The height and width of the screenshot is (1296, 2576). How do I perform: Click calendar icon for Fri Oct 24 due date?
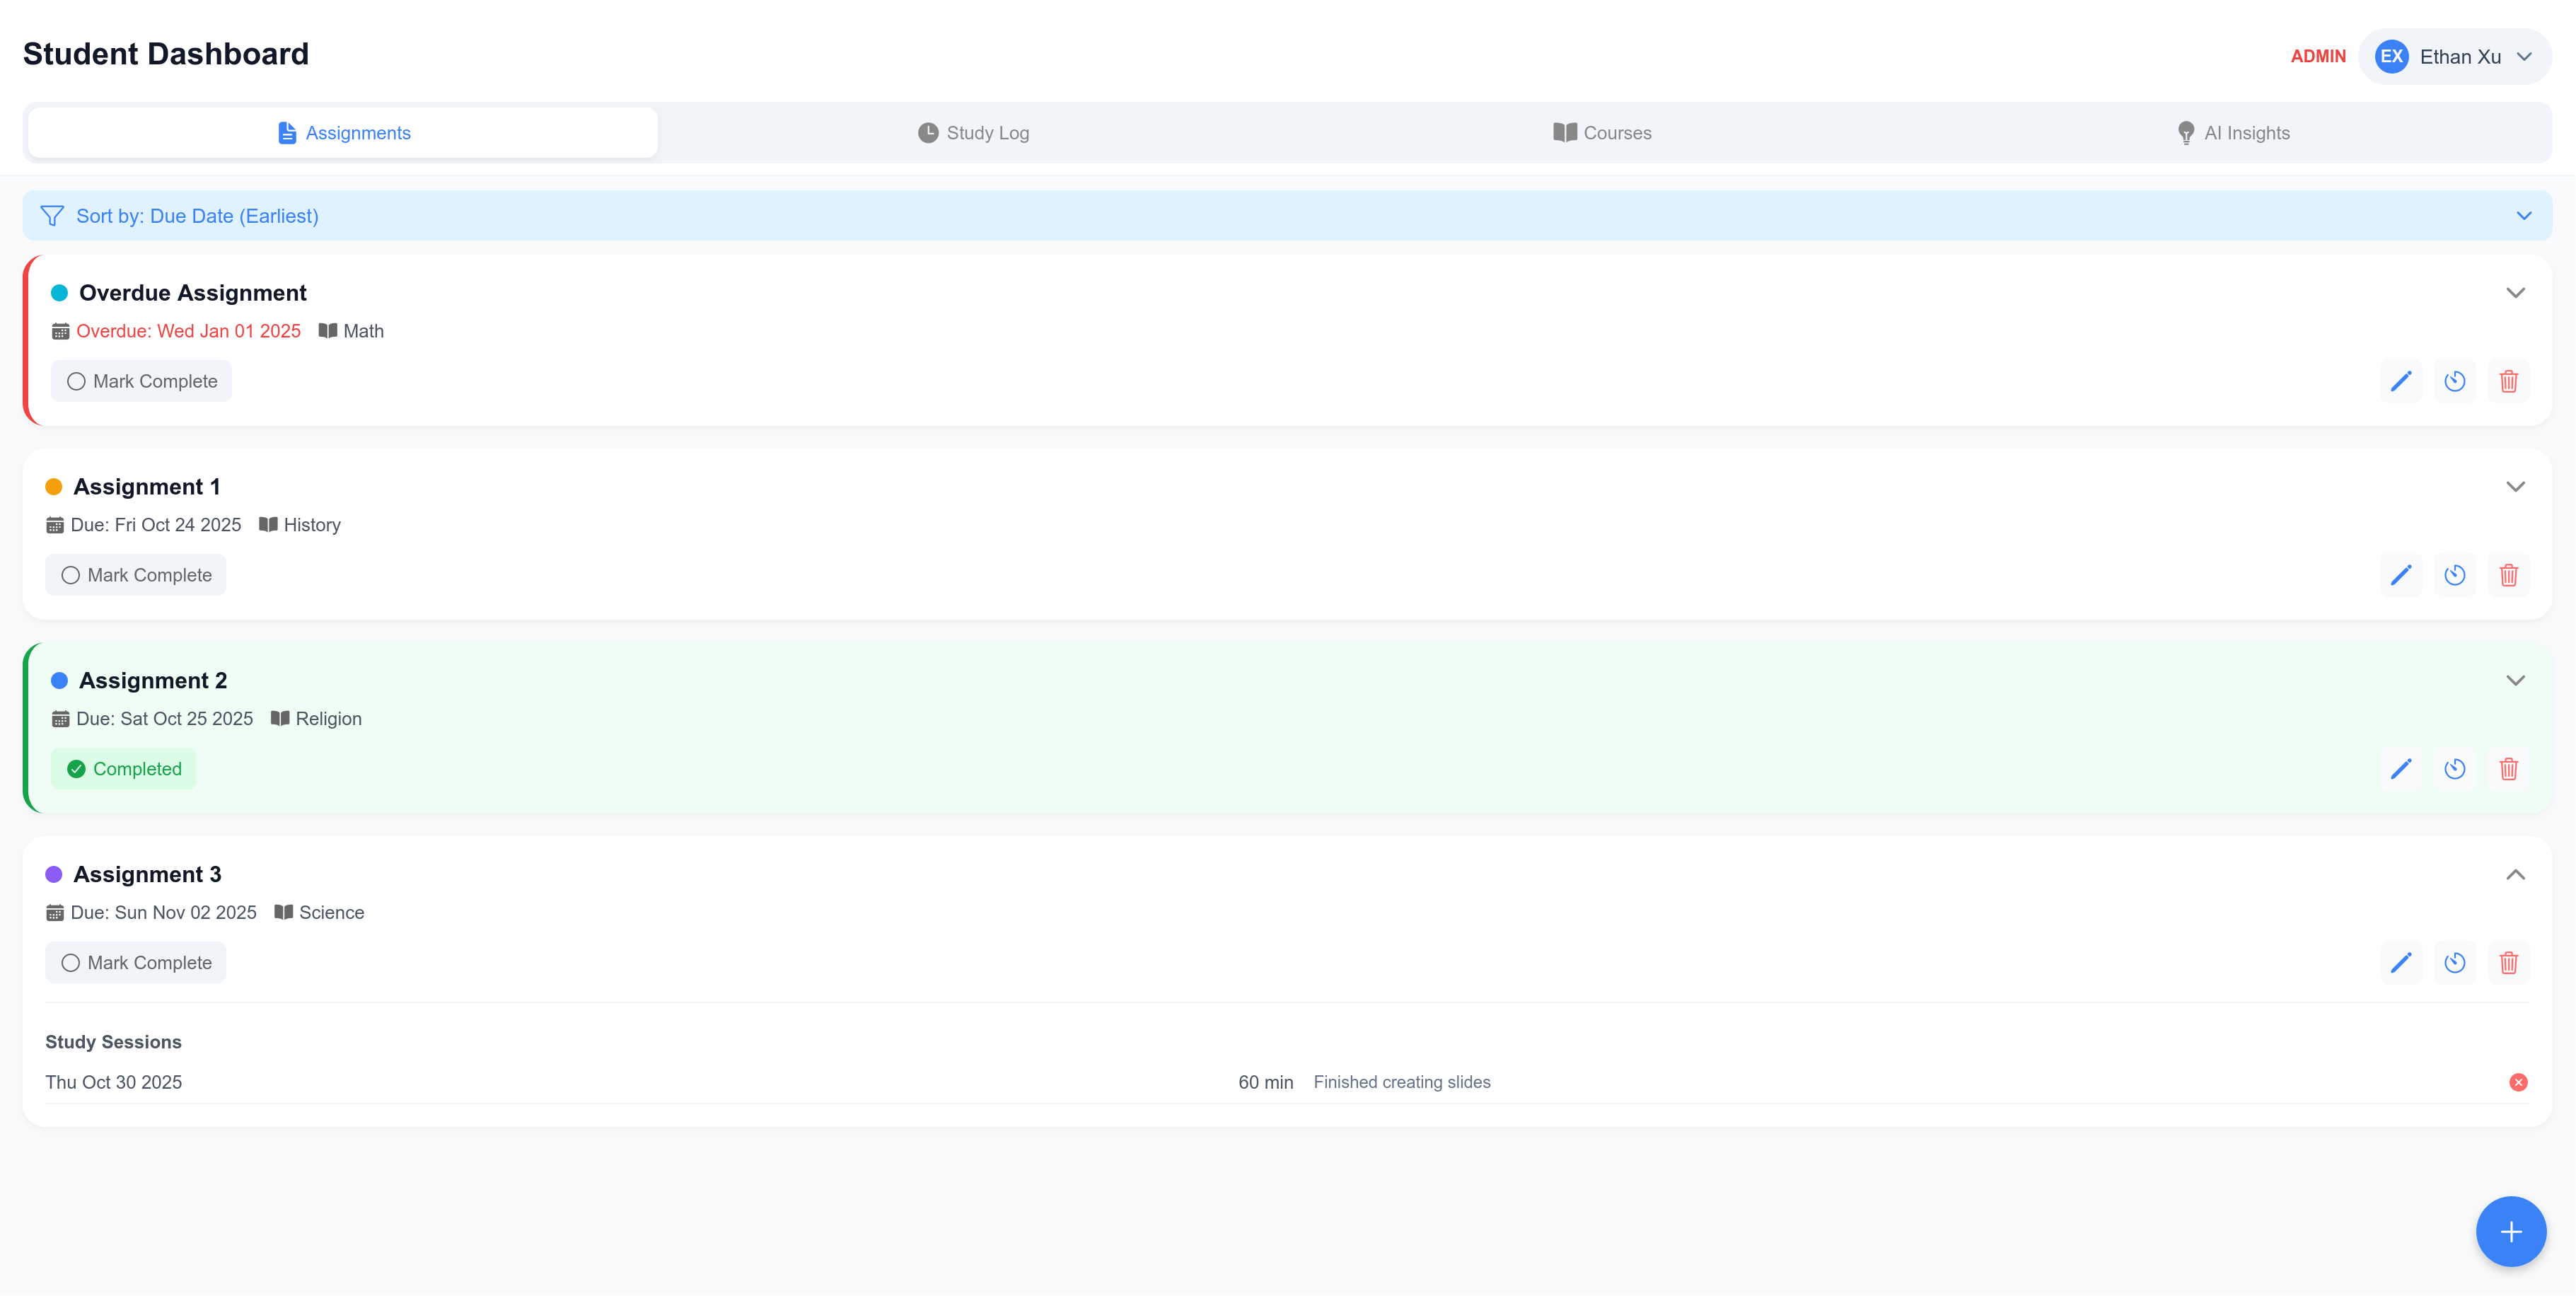tap(55, 525)
